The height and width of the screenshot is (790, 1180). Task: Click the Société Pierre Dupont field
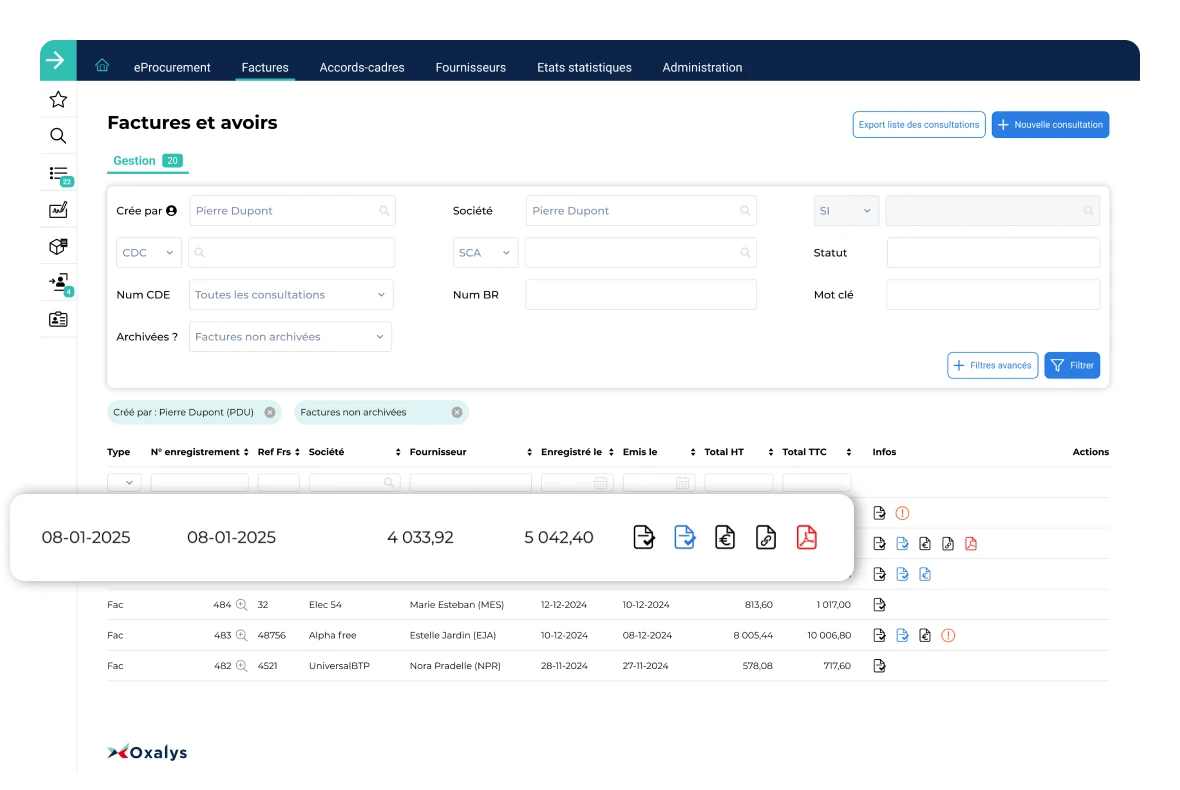640,211
